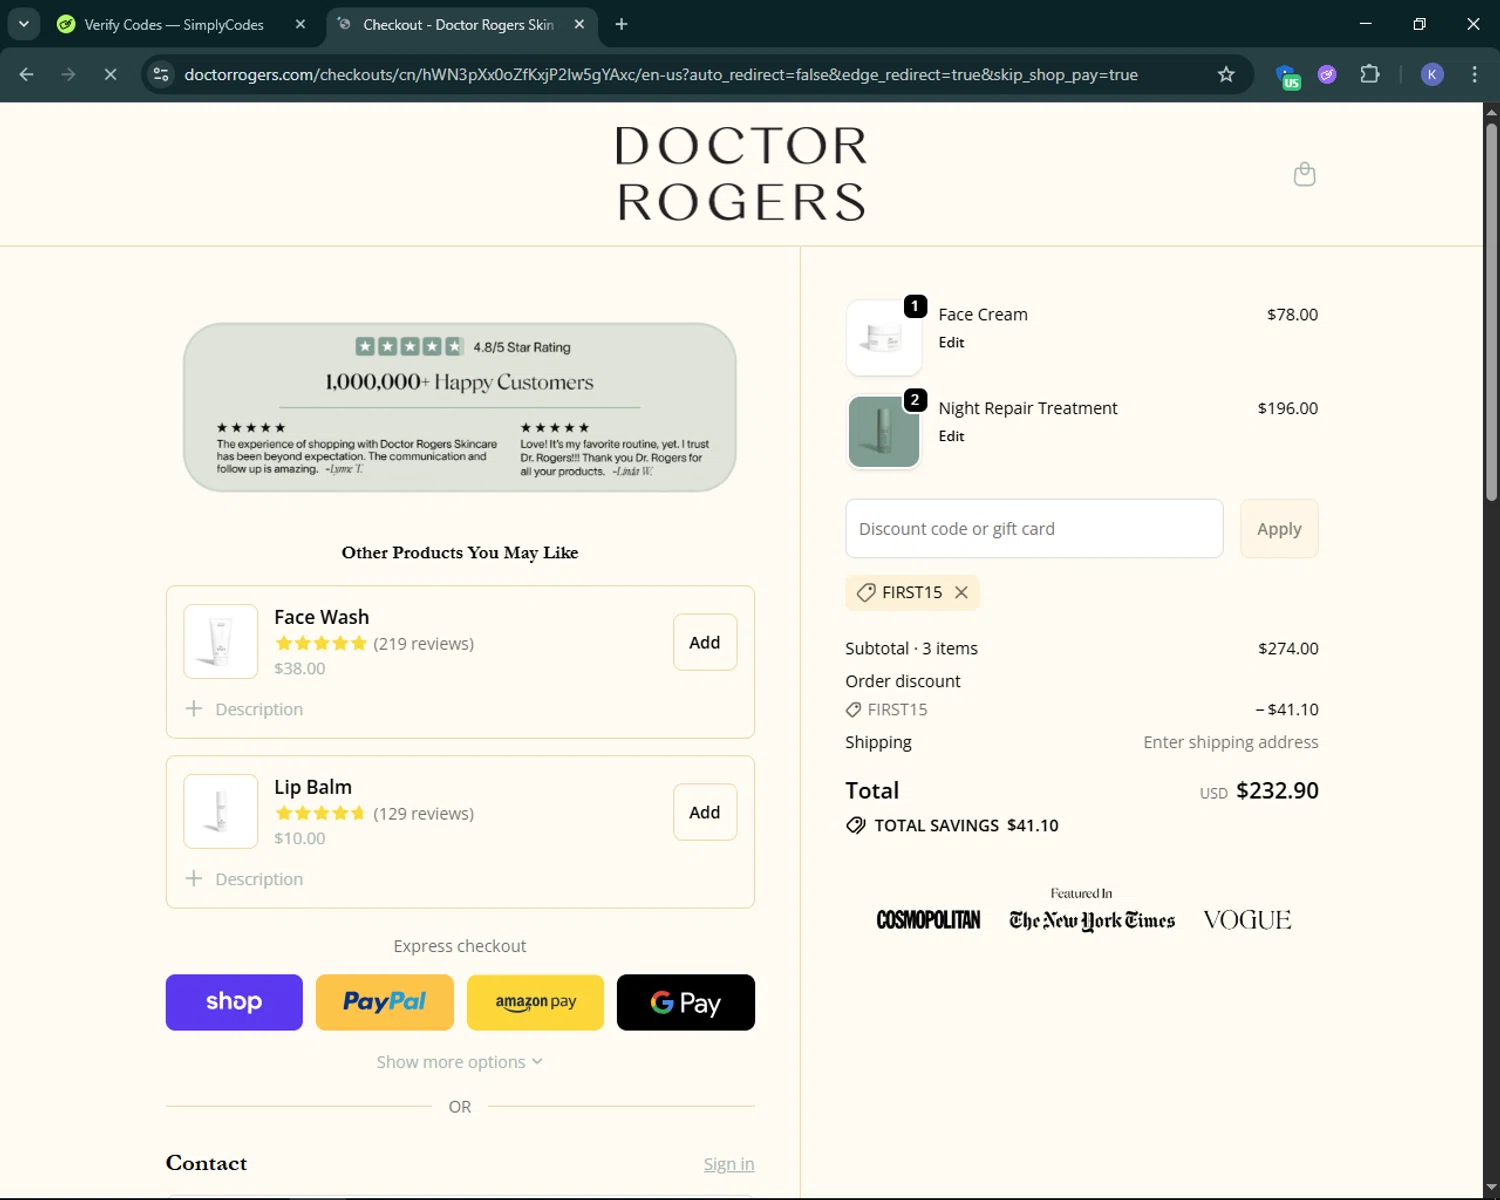1500x1200 pixels.
Task: Open the site information icon in address bar
Action: click(161, 75)
